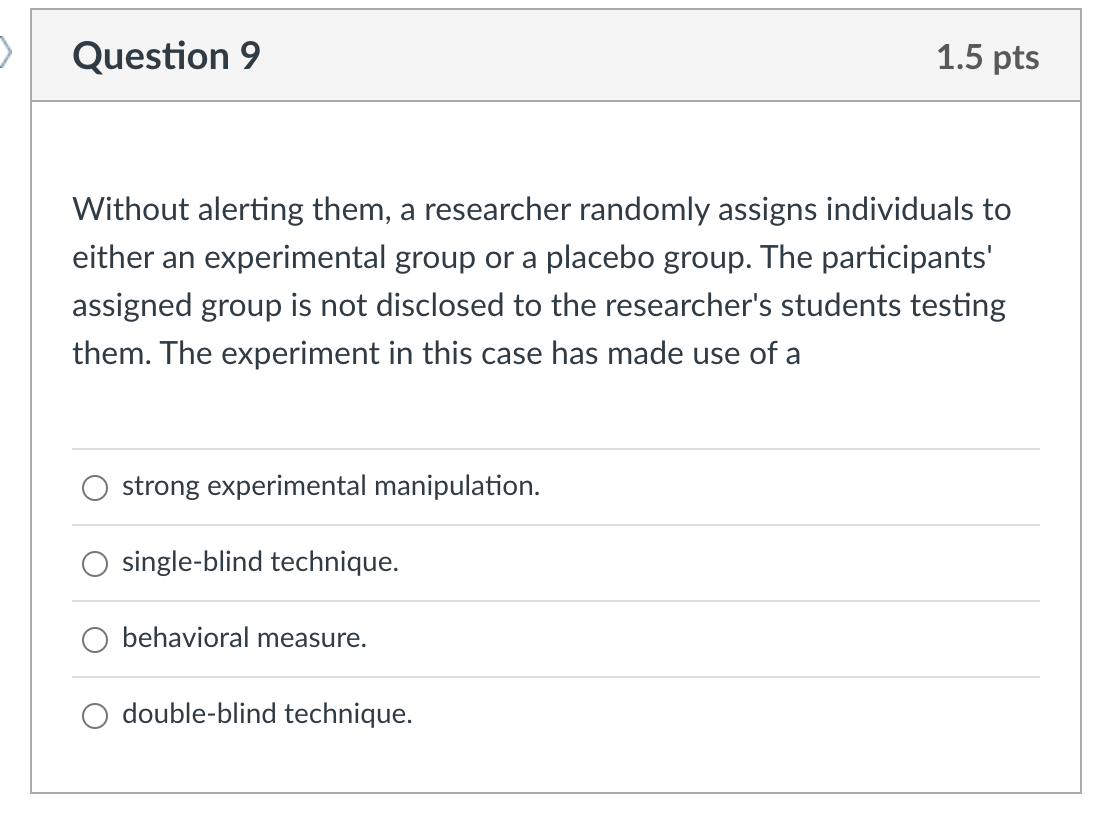Click the words 'made use of a'

704,353
